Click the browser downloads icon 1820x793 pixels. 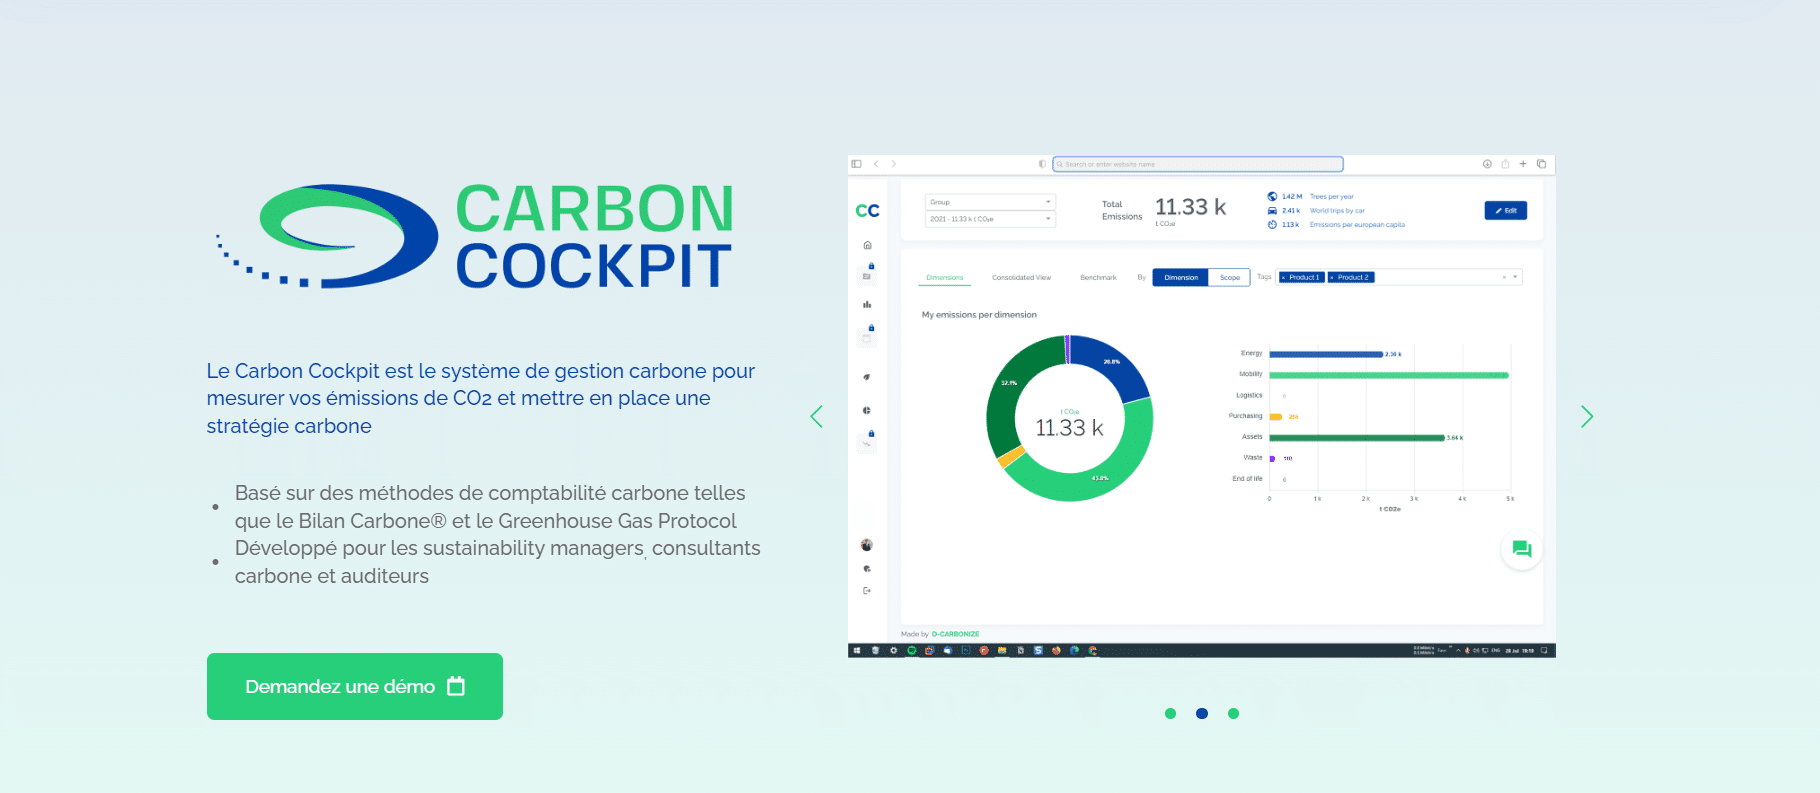tap(1487, 164)
